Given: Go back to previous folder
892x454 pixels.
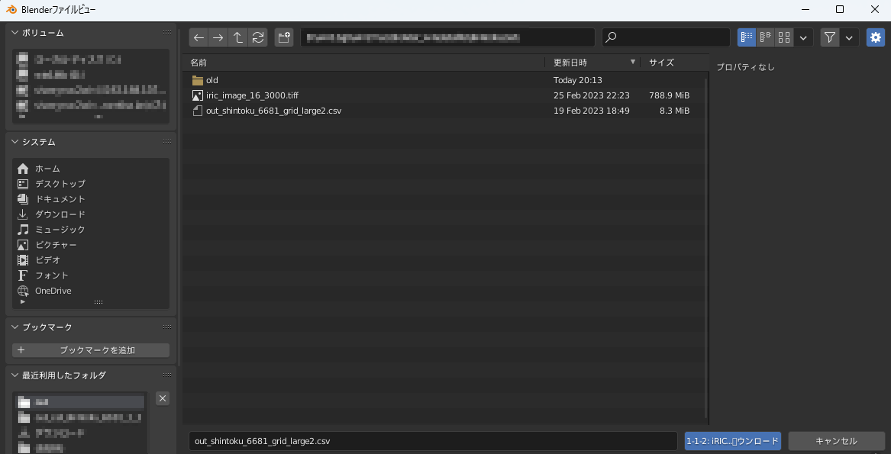Looking at the screenshot, I should click(x=199, y=38).
